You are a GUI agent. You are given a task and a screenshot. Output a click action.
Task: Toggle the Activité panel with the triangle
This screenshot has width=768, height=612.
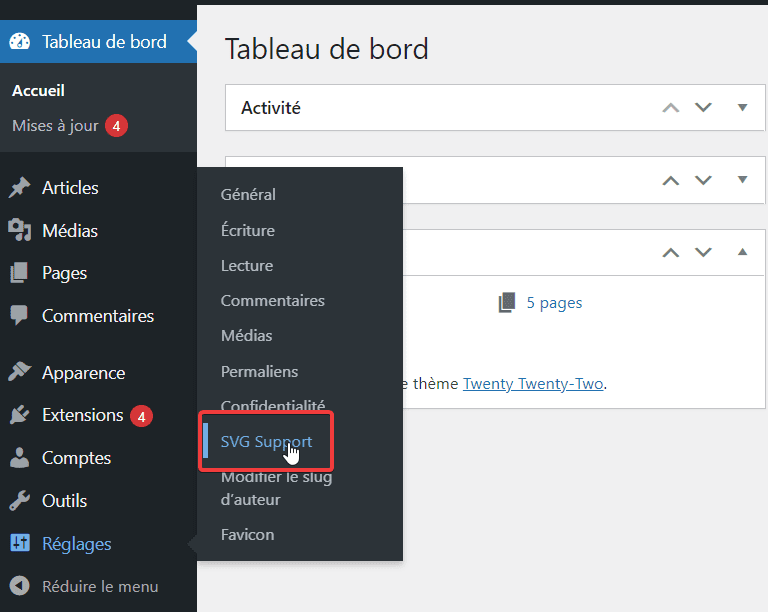pos(743,107)
